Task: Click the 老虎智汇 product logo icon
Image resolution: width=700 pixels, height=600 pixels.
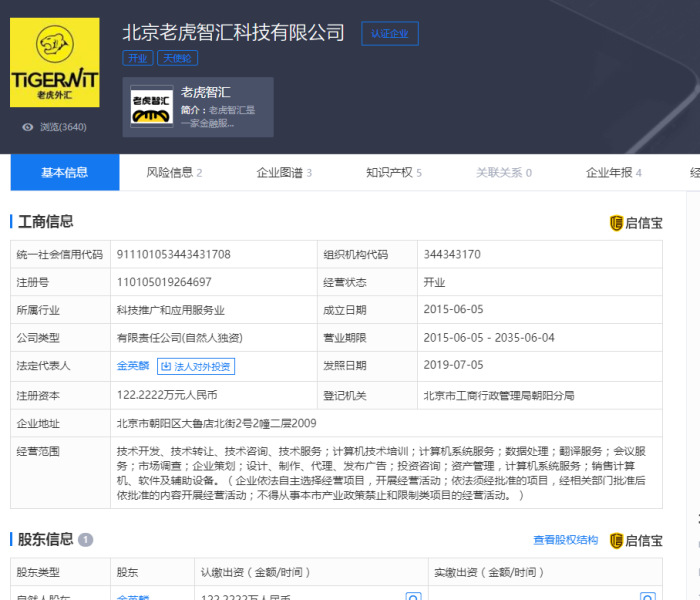Action: pos(152,108)
